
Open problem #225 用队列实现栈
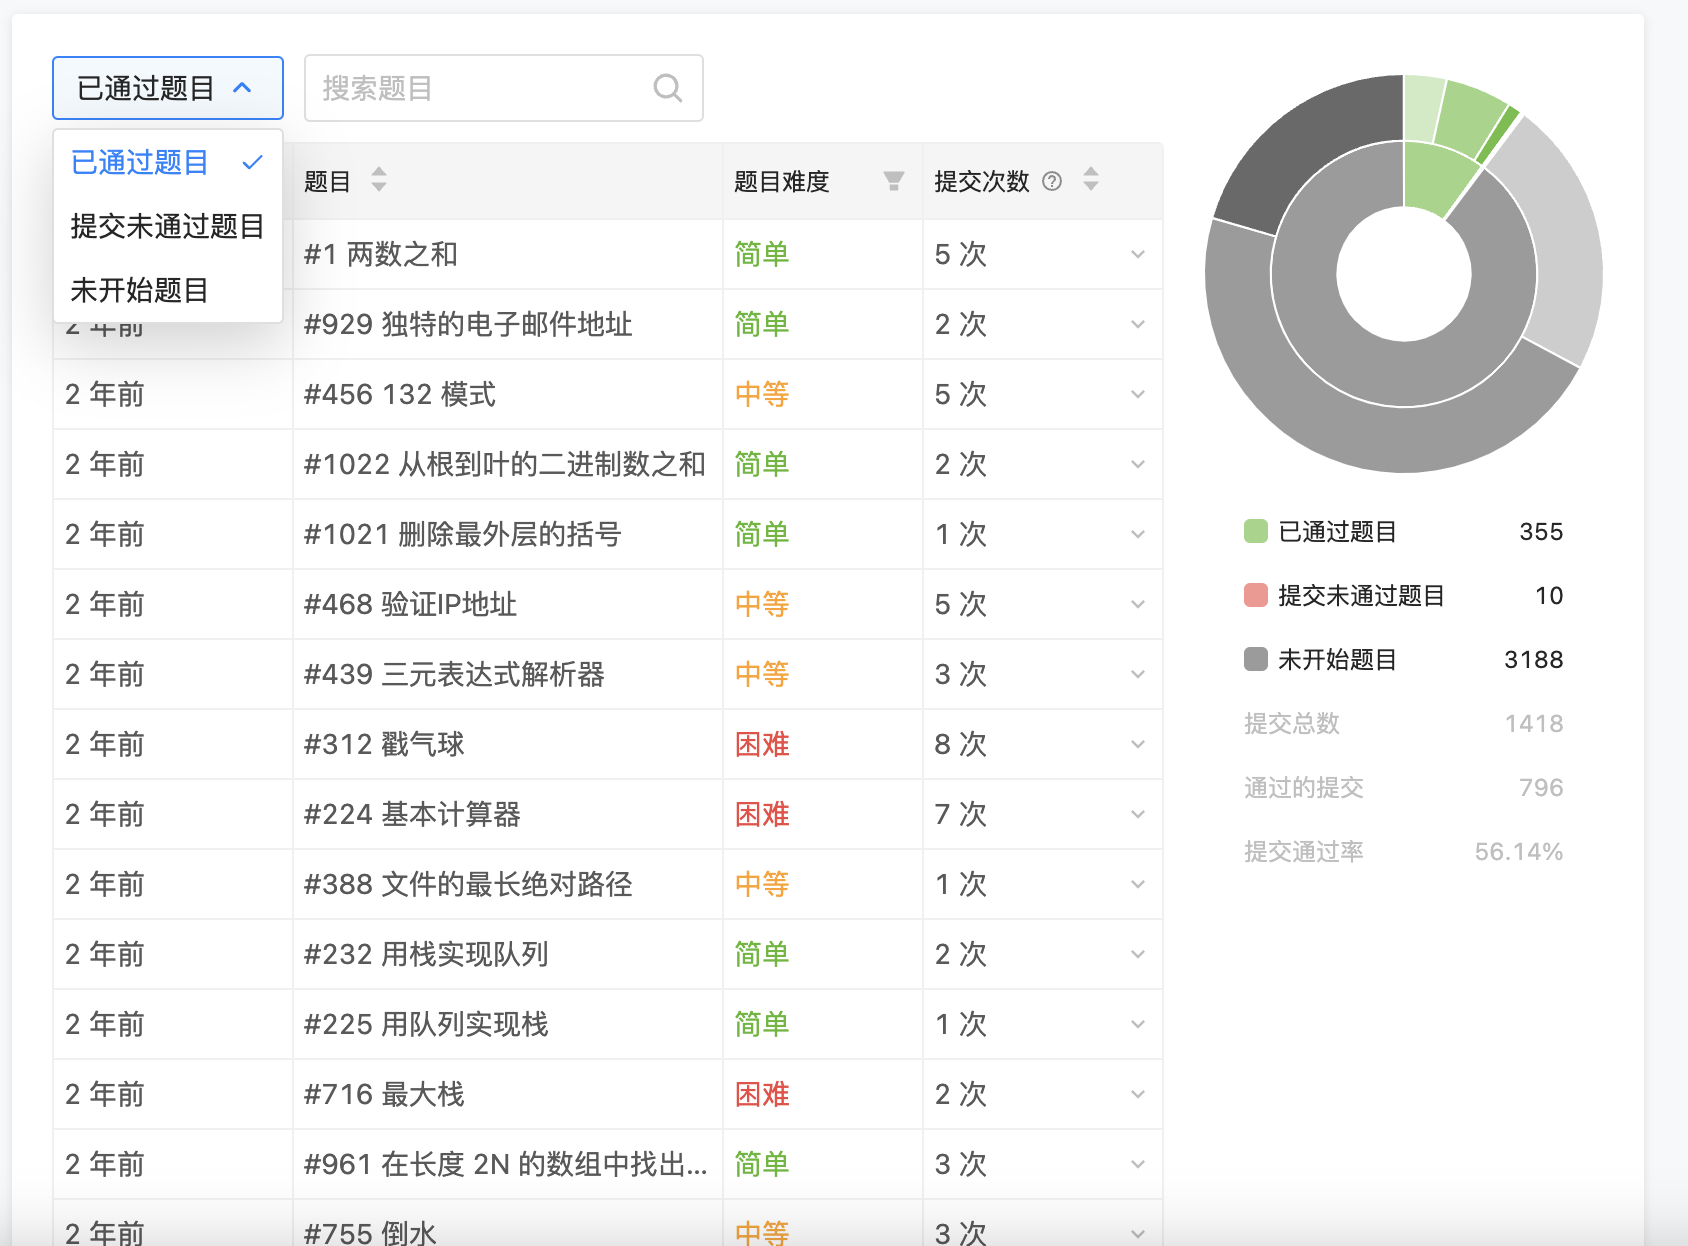[x=426, y=1024]
